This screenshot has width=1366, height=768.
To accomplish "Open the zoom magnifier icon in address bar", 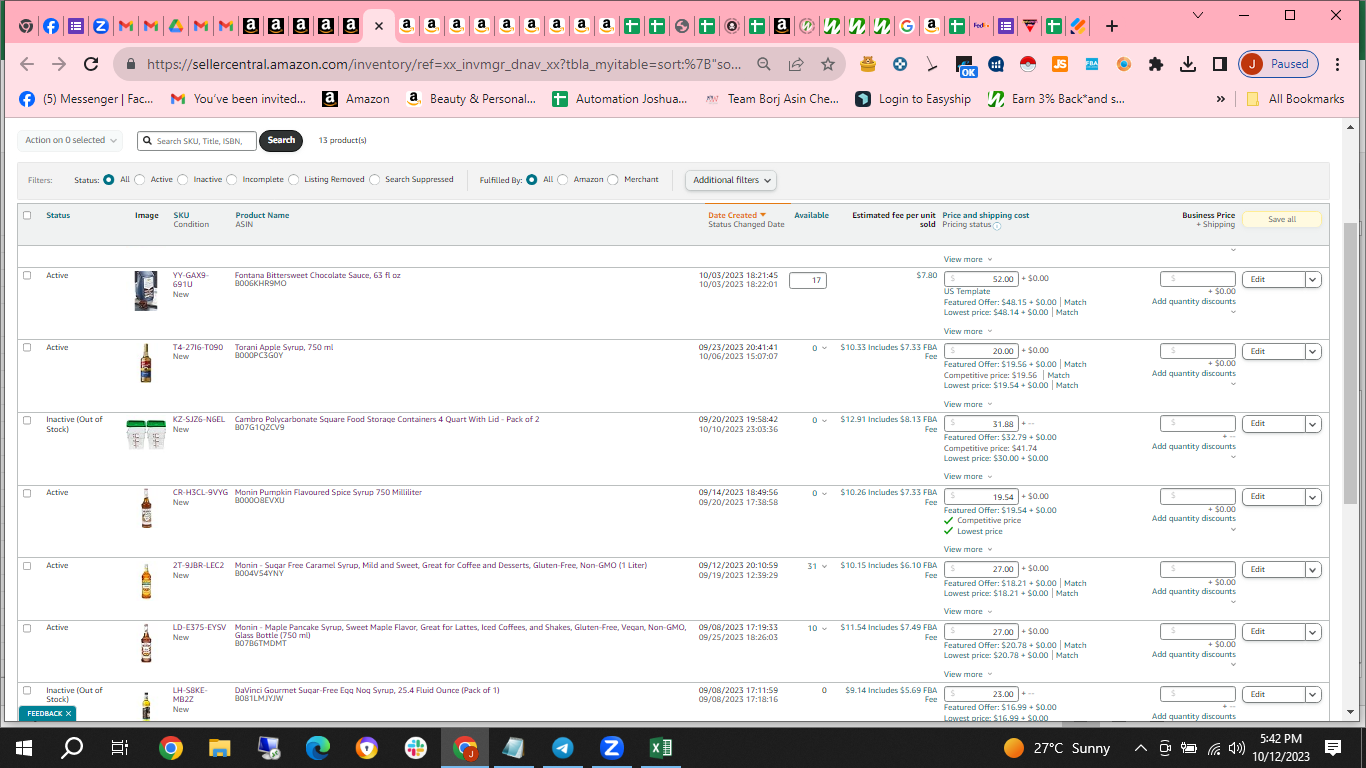I will click(764, 64).
